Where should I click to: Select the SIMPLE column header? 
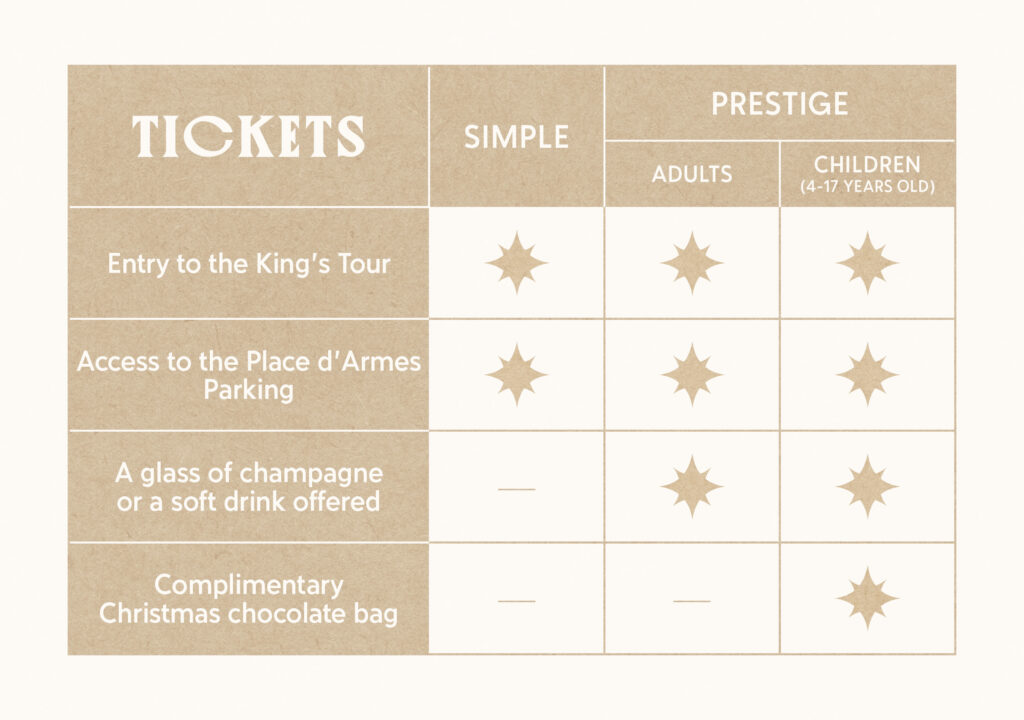pos(516,137)
